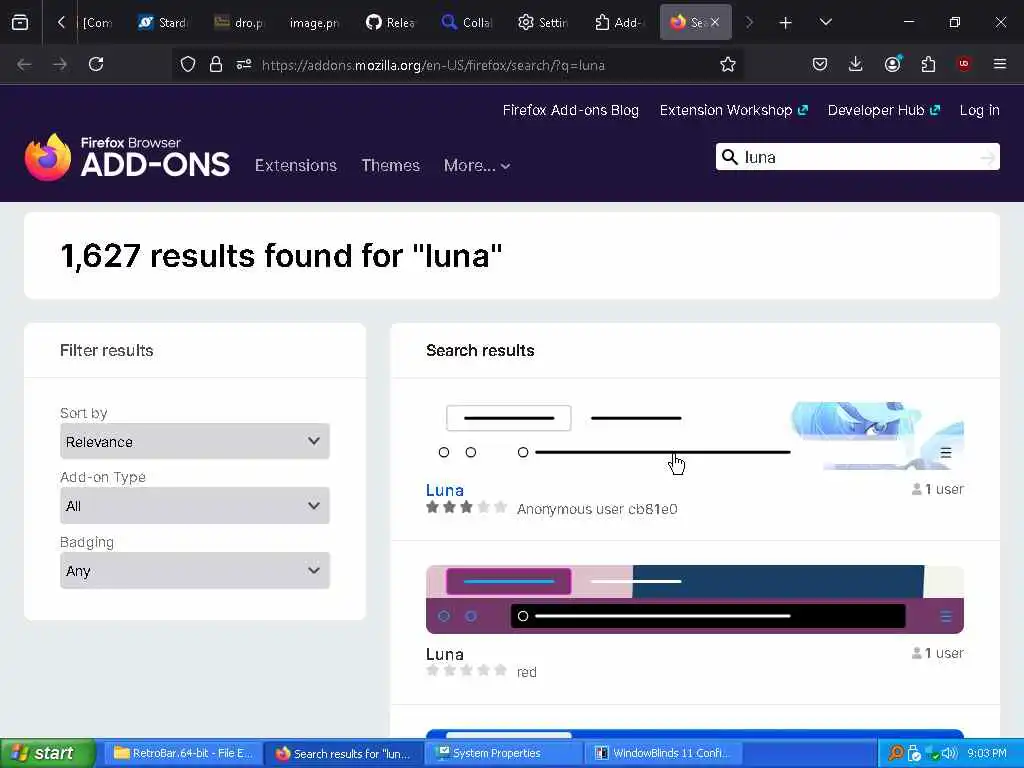Viewport: 1024px width, 768px height.
Task: Open the Themes navigation item
Action: tap(391, 165)
